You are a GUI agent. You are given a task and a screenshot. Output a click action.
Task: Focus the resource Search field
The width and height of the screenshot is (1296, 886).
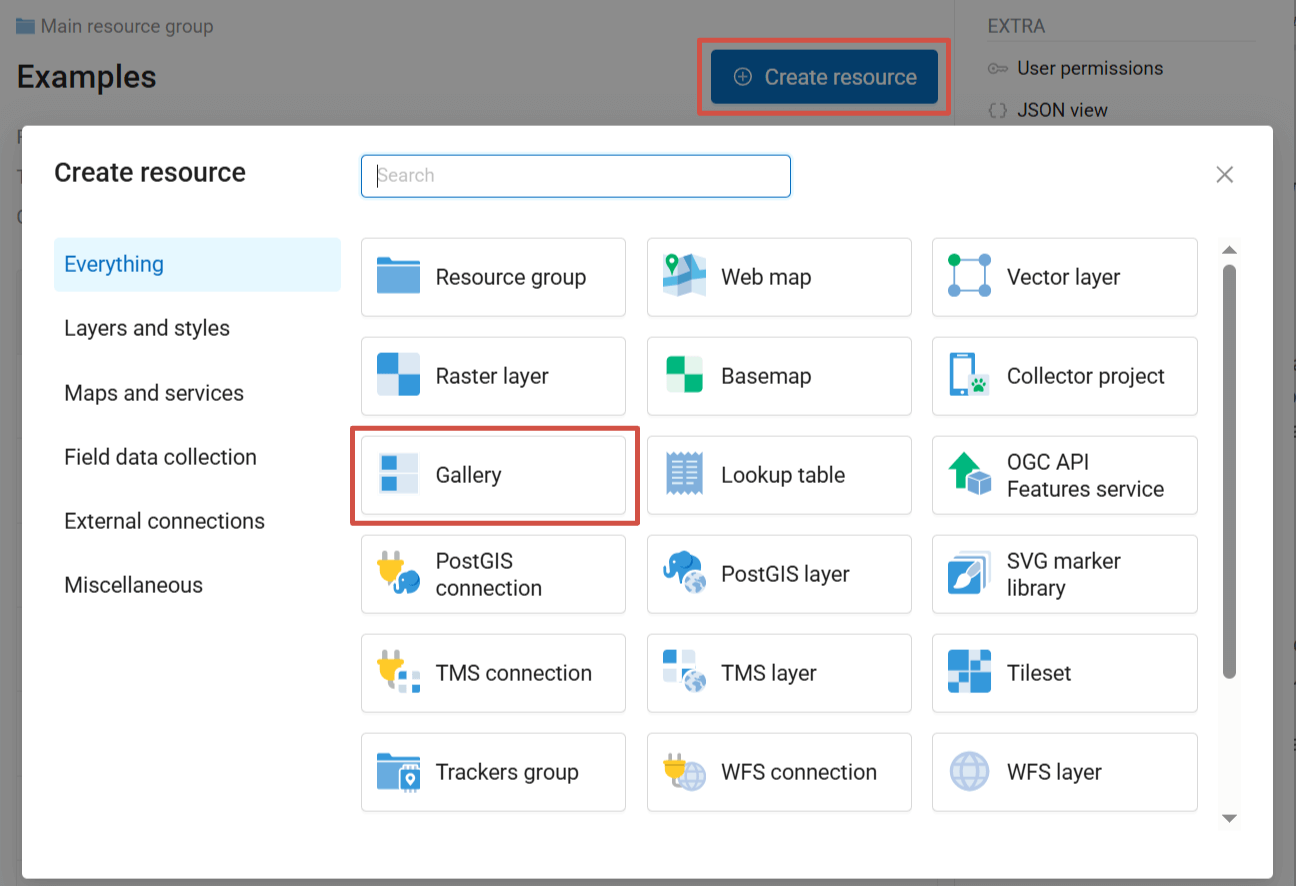coord(575,176)
